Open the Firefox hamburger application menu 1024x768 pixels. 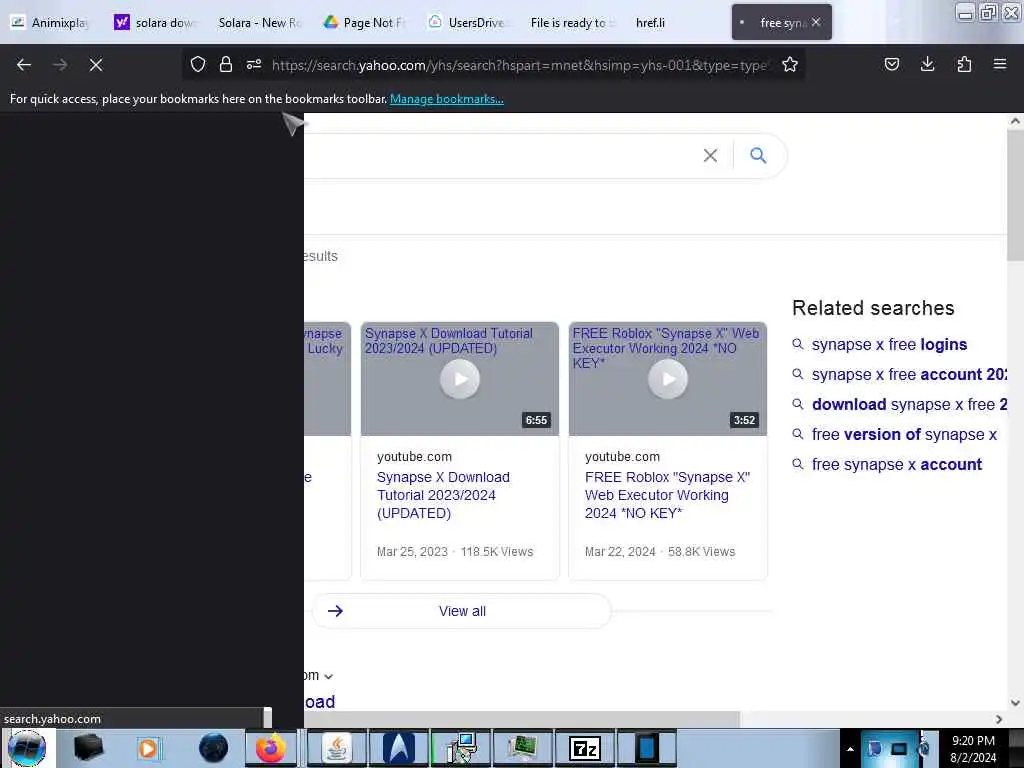pos(1000,64)
